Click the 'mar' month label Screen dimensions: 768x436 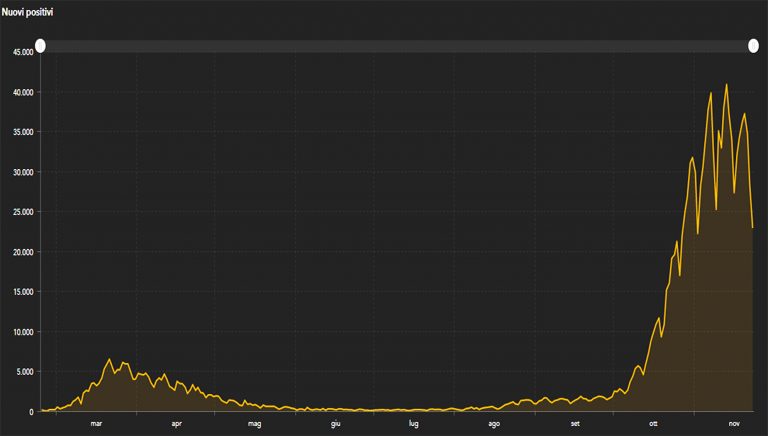tap(96, 423)
